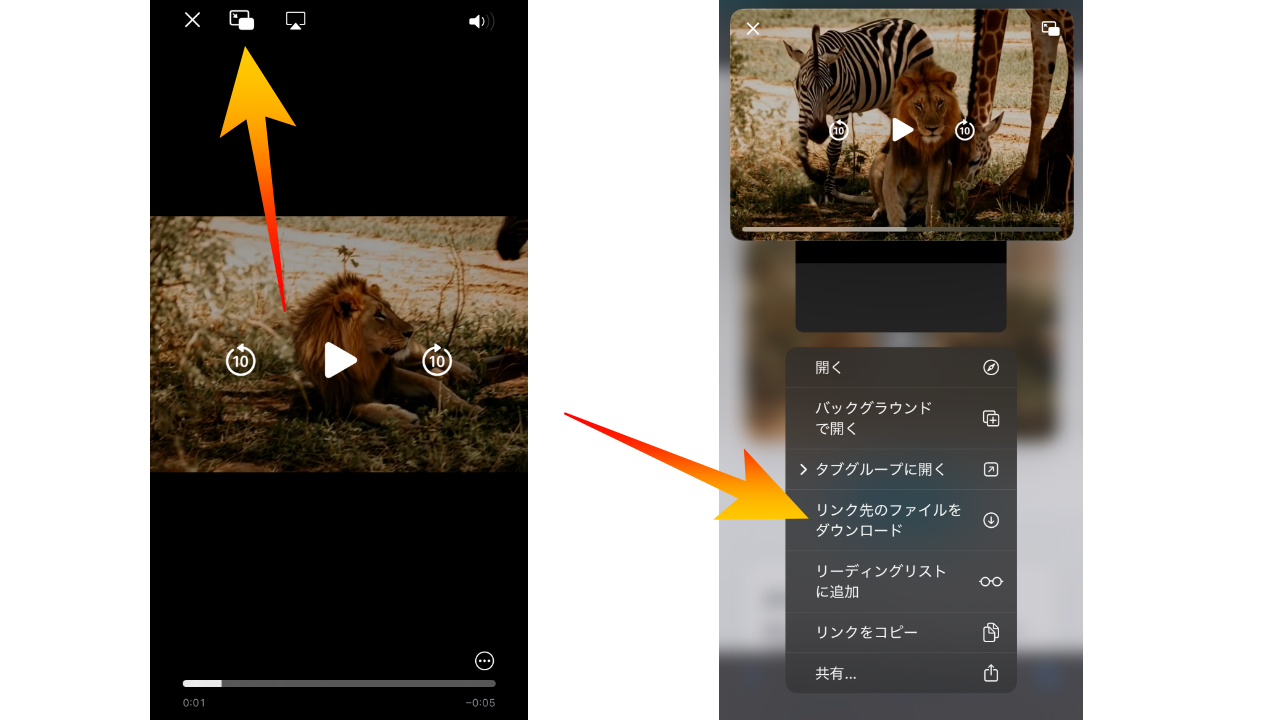Viewport: 1280px width, 720px height.
Task: Tap the share icon beside 共有
Action: pos(990,672)
